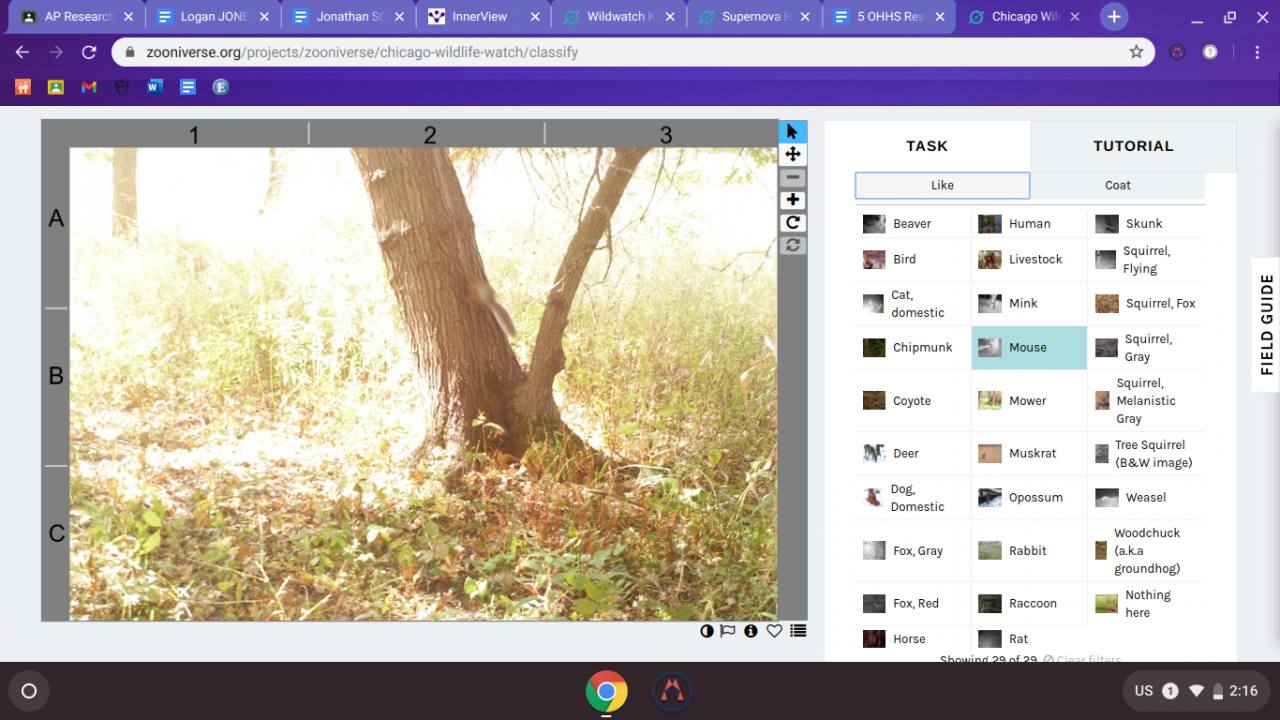Choose Rabbit as the animal

tap(1029, 551)
